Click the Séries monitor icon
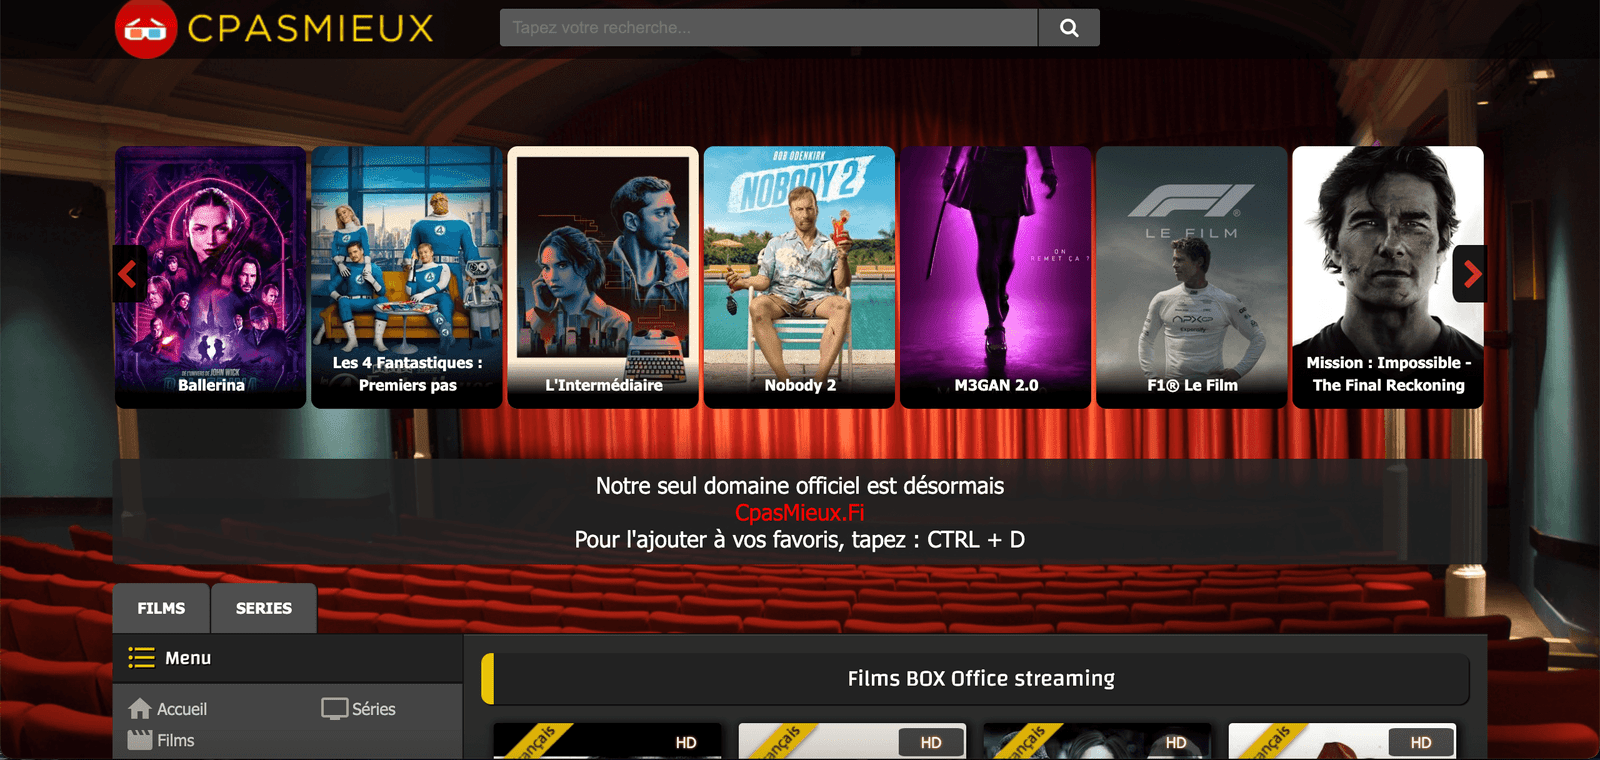Viewport: 1600px width, 760px height. click(x=334, y=709)
